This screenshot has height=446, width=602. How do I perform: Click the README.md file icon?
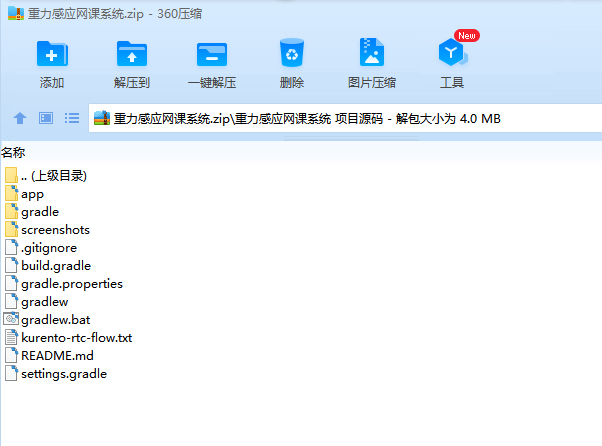pos(12,355)
